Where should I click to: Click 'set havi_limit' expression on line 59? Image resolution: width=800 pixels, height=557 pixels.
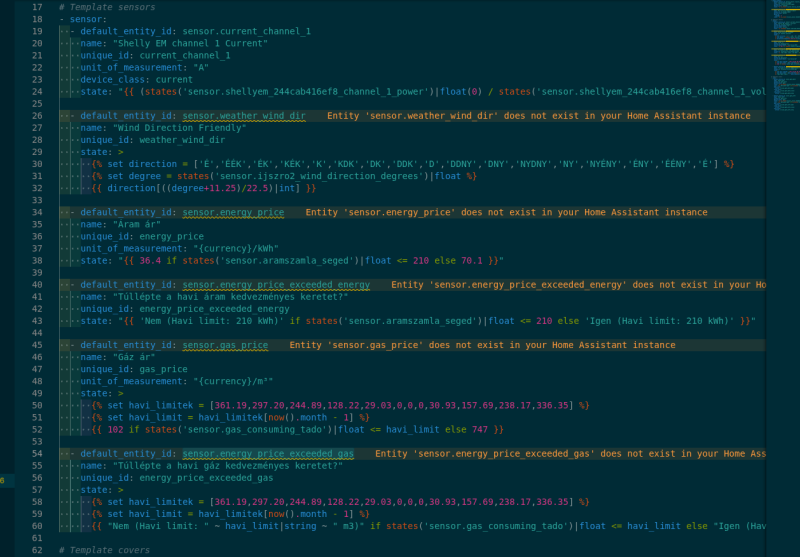230,514
